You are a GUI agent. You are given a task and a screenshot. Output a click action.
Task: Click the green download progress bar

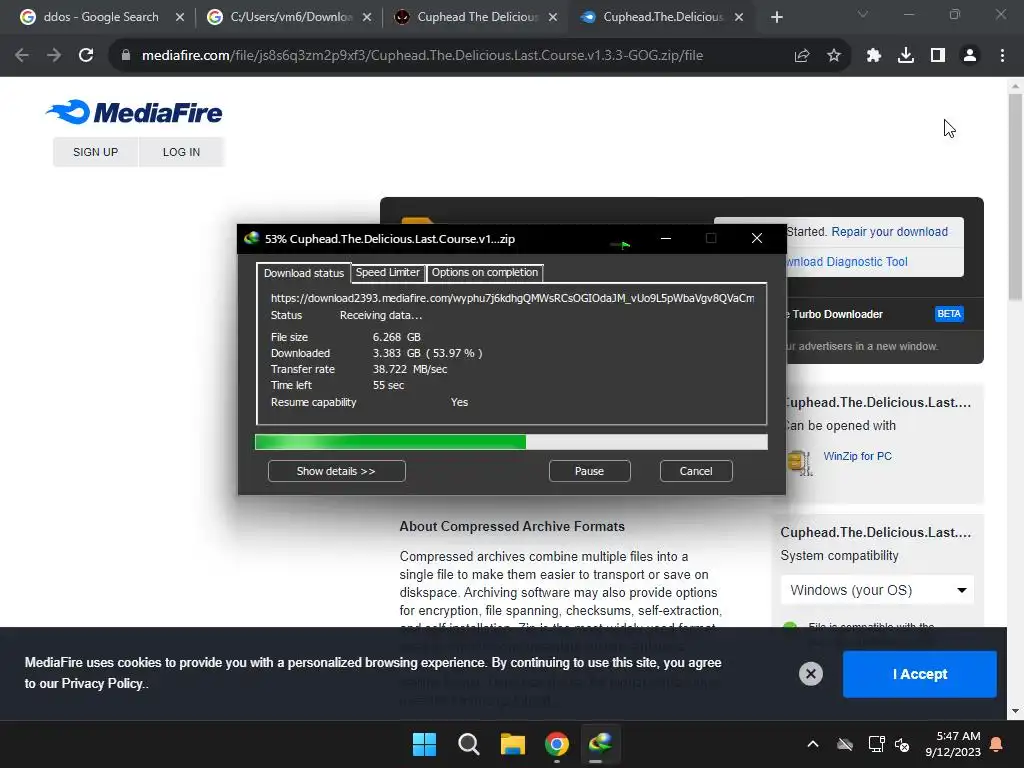tap(511, 442)
